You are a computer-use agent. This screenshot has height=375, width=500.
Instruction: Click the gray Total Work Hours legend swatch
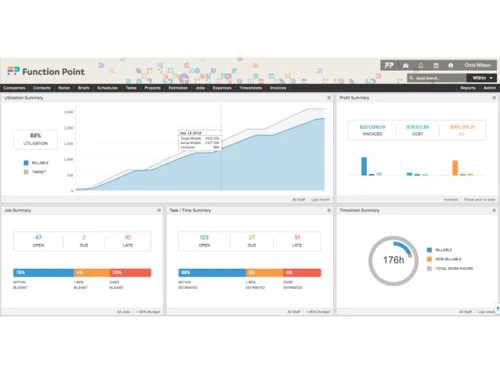coord(429,268)
